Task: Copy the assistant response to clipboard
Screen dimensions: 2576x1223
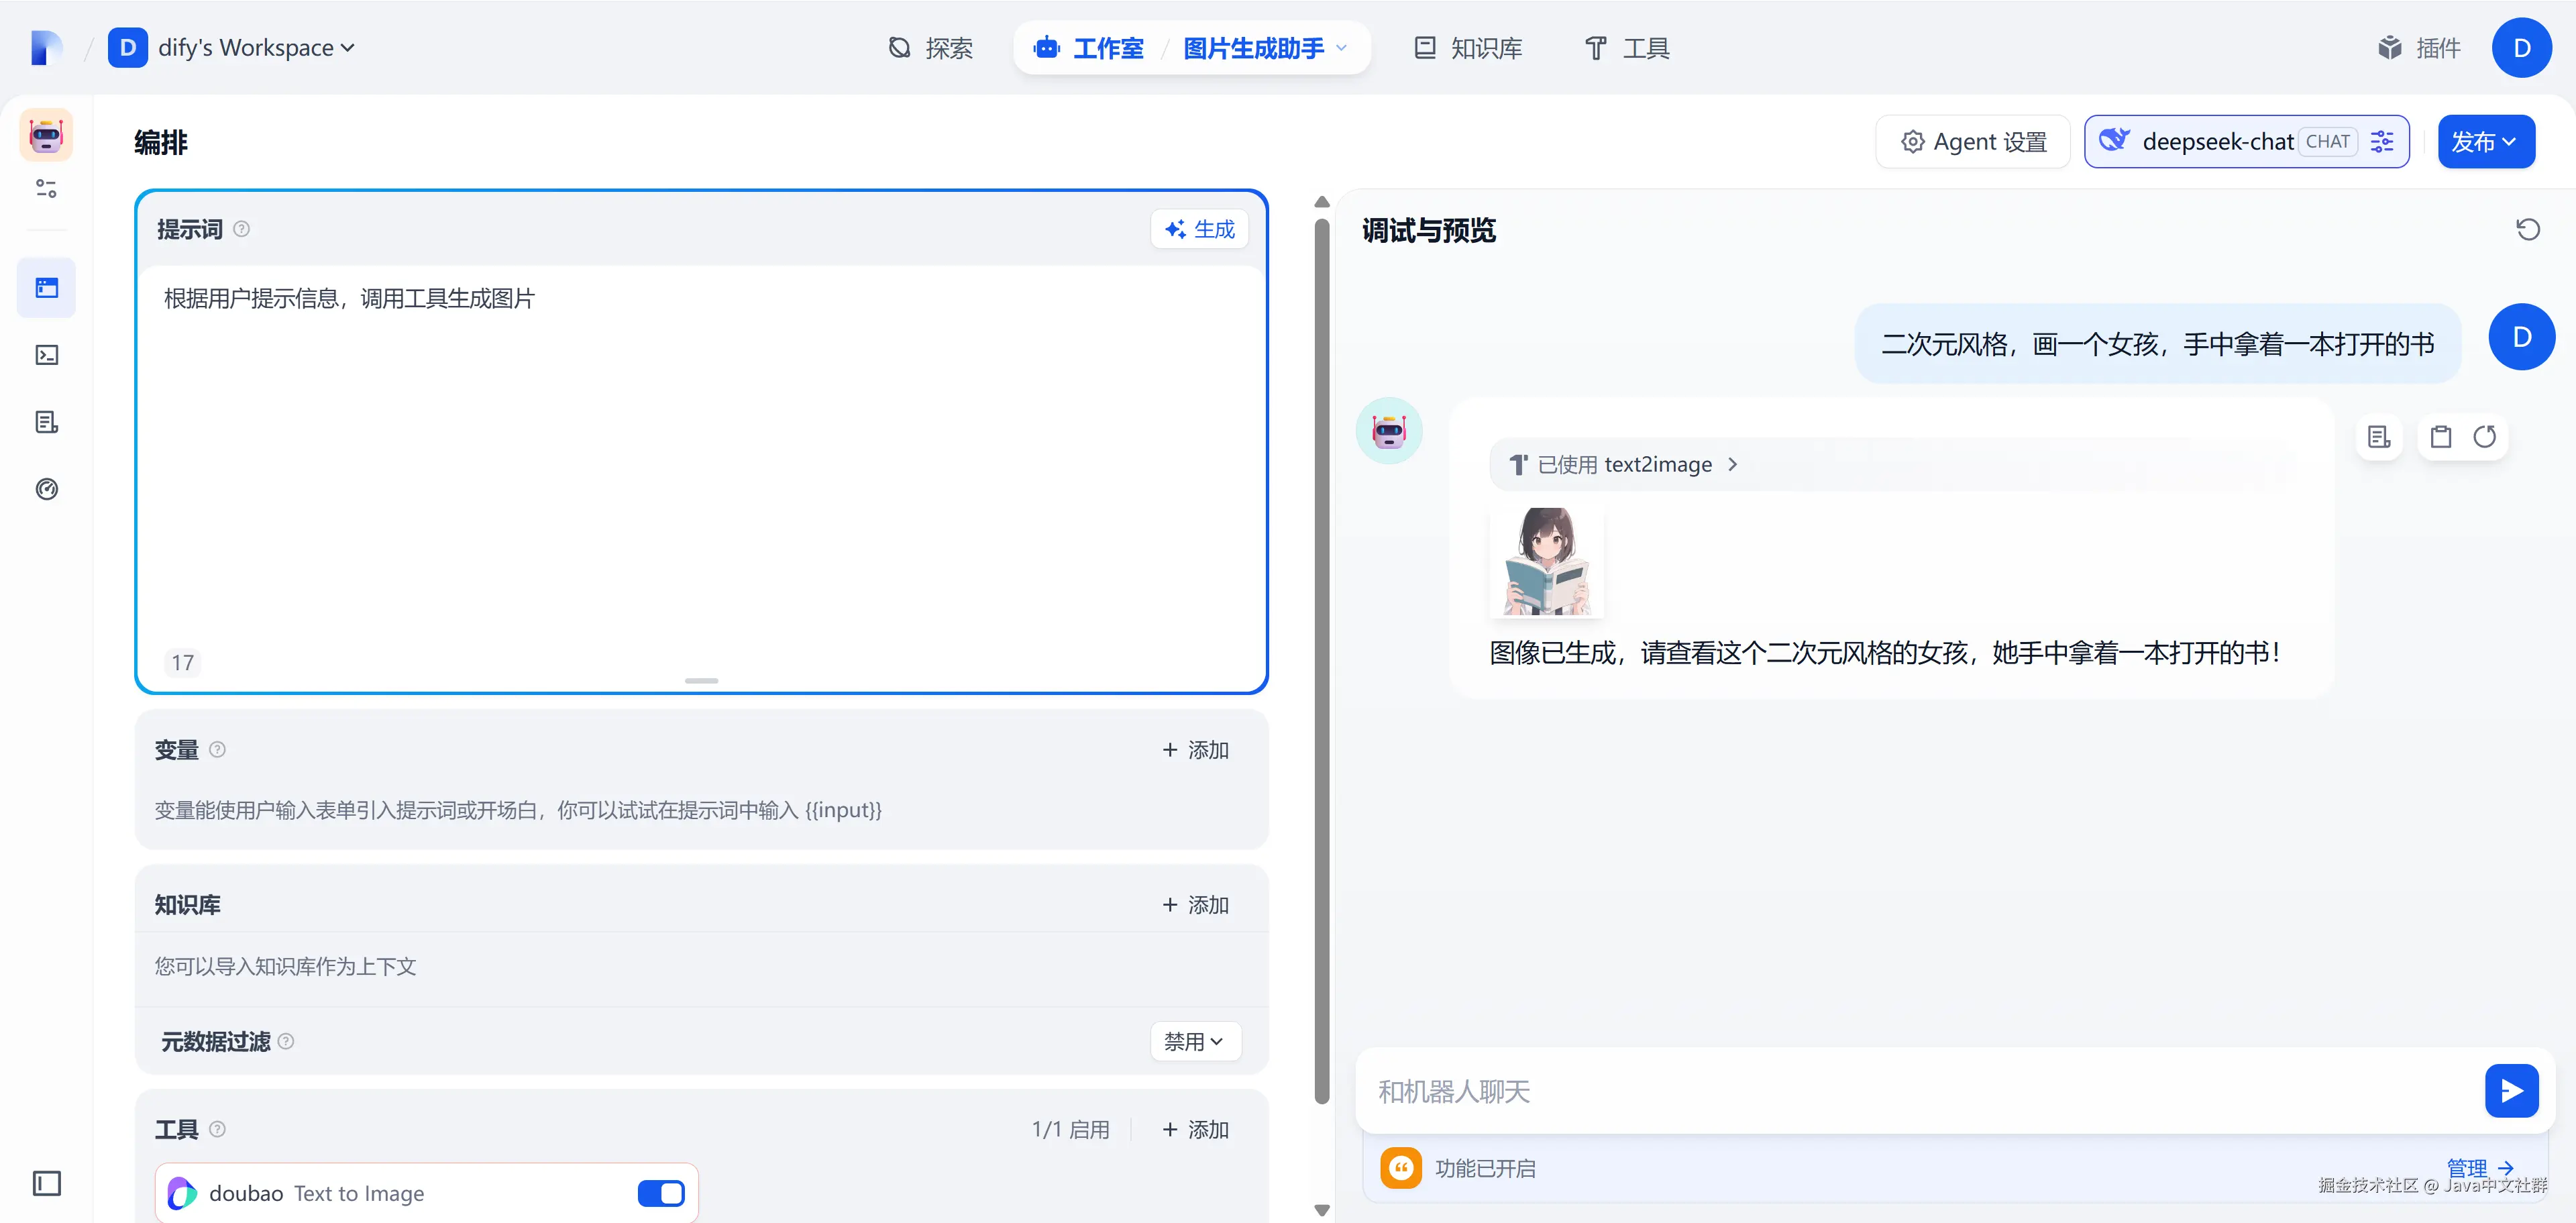Action: pos(2440,437)
